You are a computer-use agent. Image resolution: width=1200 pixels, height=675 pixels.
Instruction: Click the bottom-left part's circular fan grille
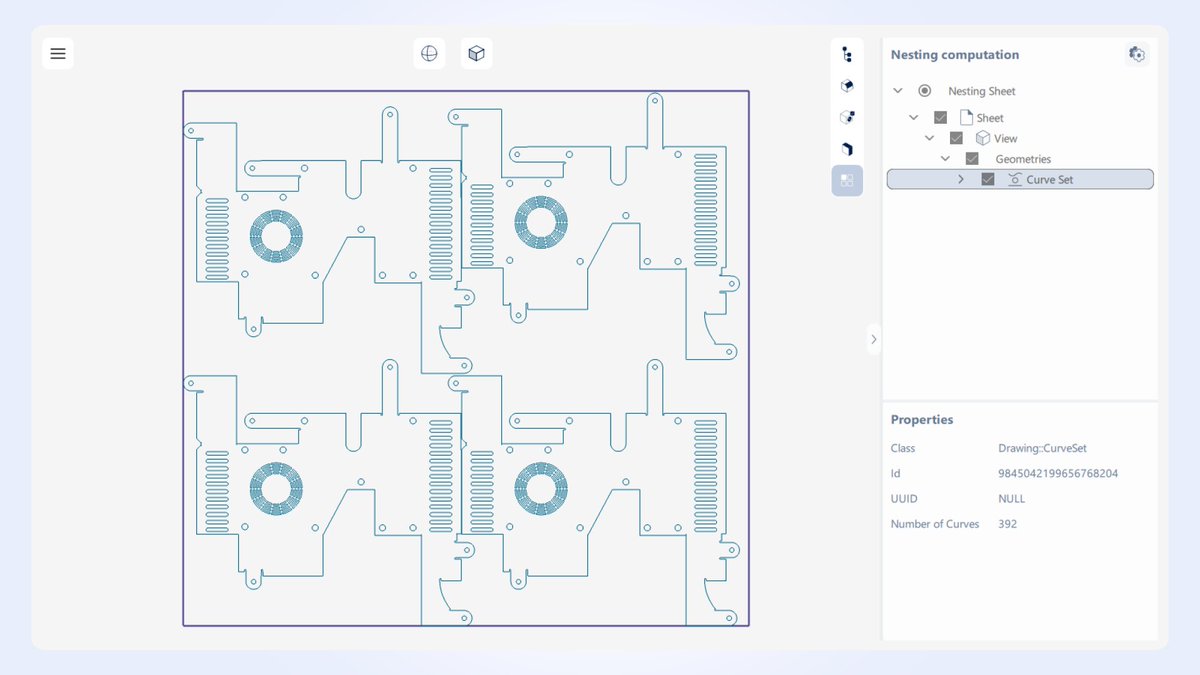click(x=275, y=489)
